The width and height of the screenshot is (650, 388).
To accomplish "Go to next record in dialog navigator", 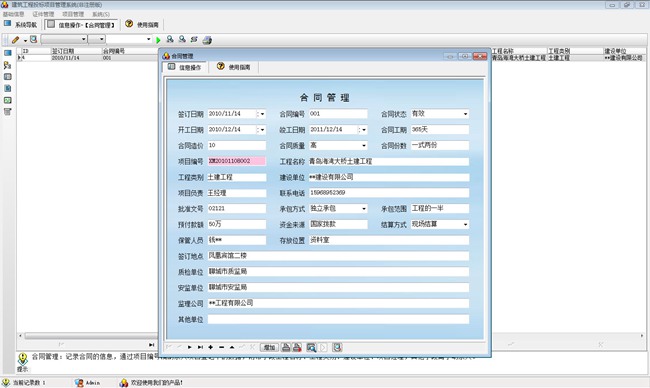I will click(x=189, y=347).
